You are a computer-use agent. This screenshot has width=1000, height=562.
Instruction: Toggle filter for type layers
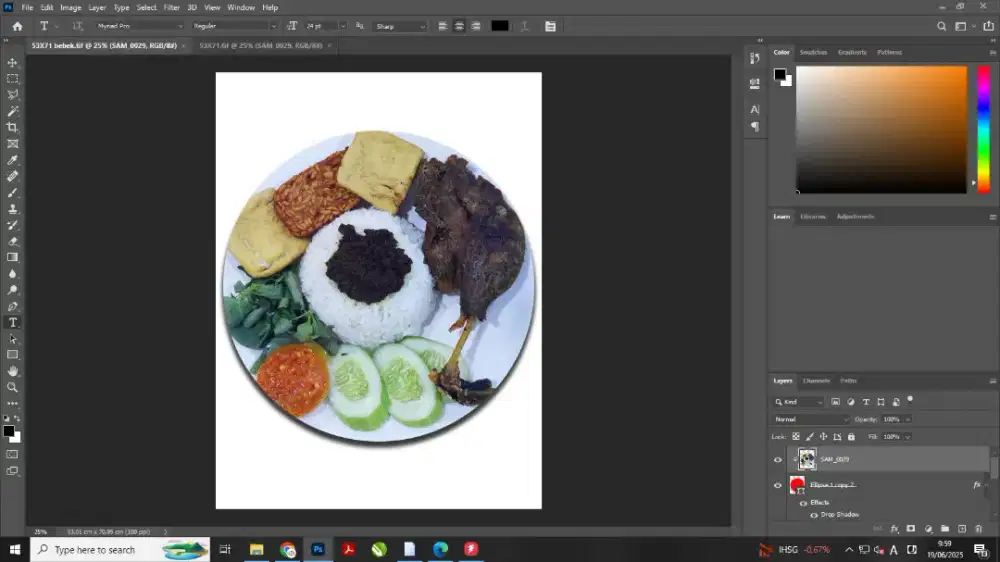pos(865,402)
